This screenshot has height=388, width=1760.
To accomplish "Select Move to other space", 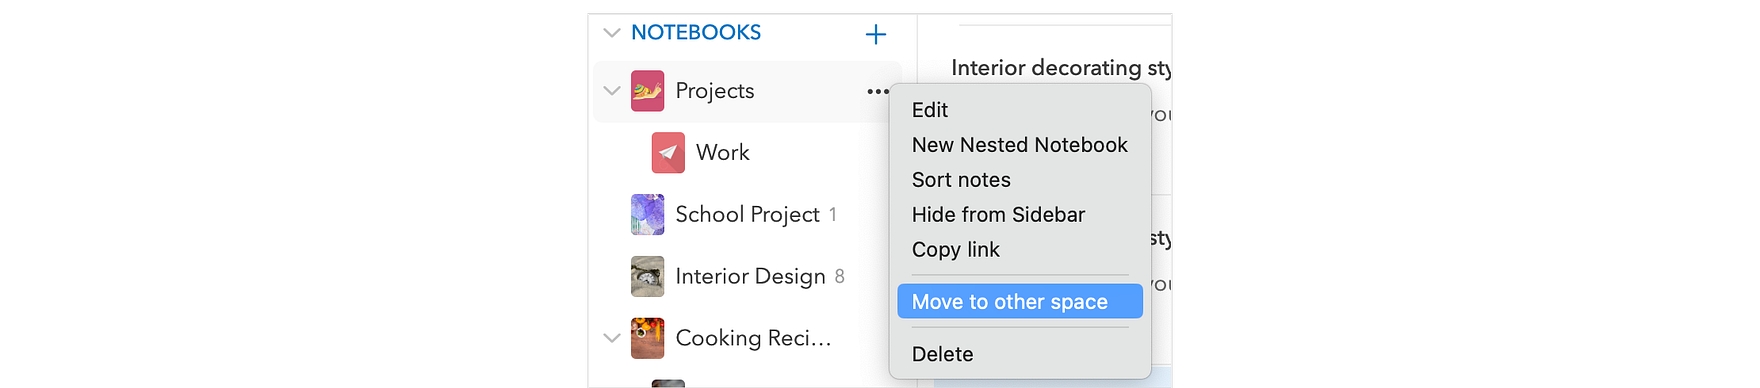I will coord(1020,302).
